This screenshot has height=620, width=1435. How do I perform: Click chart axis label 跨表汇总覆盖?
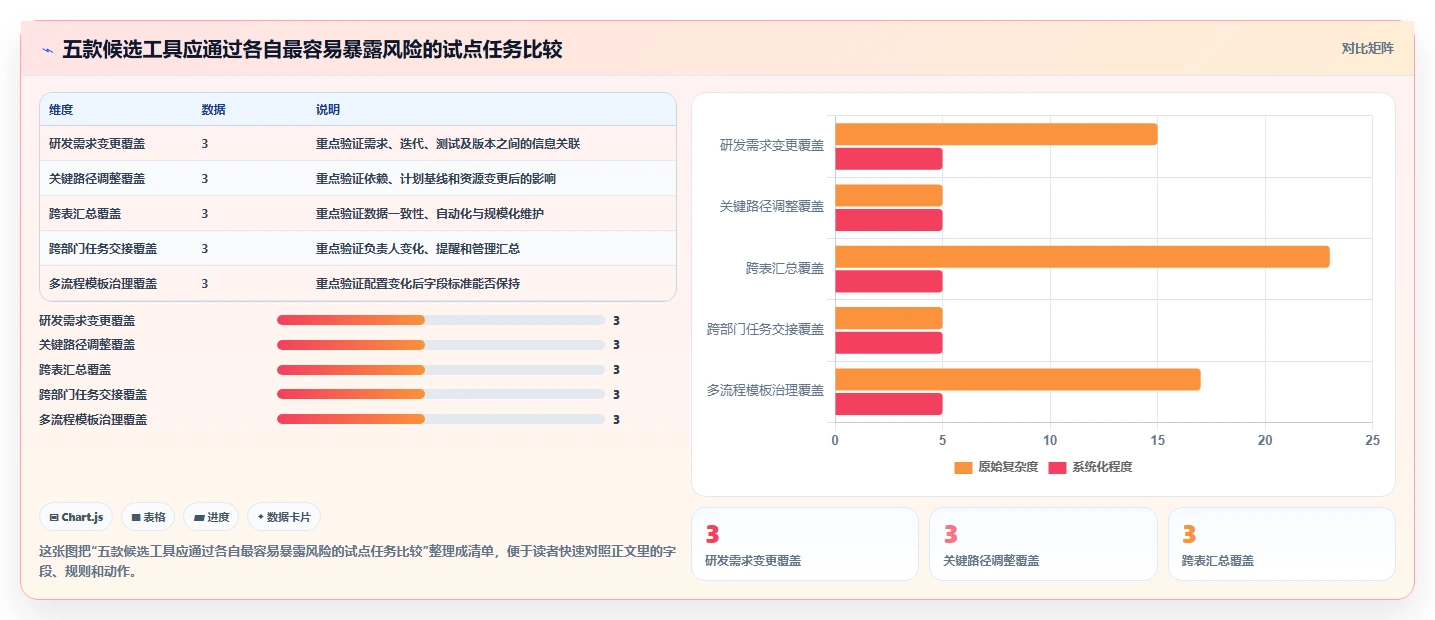click(x=785, y=268)
